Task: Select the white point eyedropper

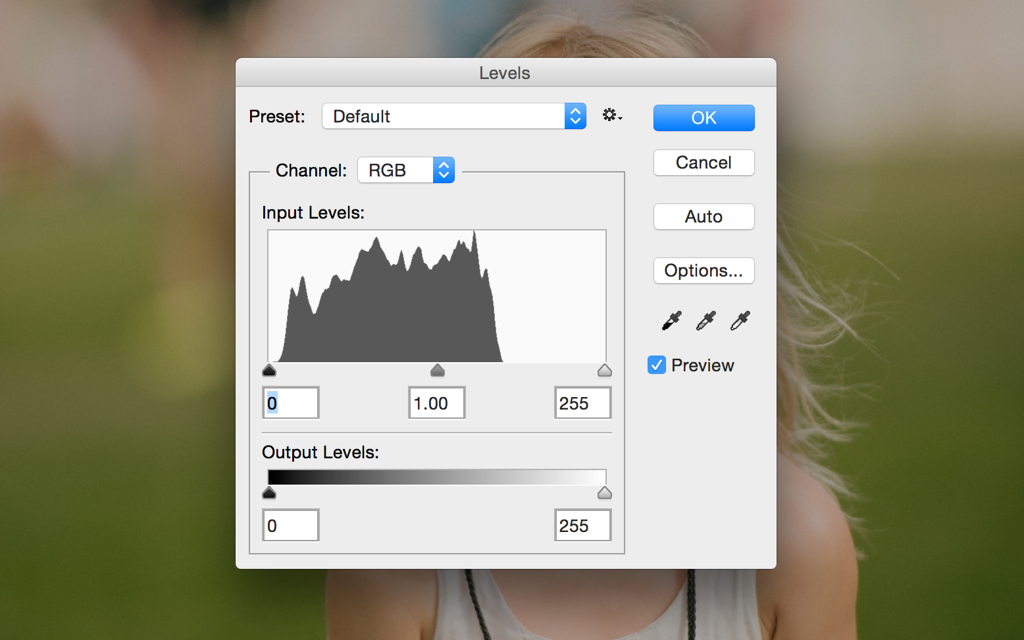Action: (x=740, y=320)
